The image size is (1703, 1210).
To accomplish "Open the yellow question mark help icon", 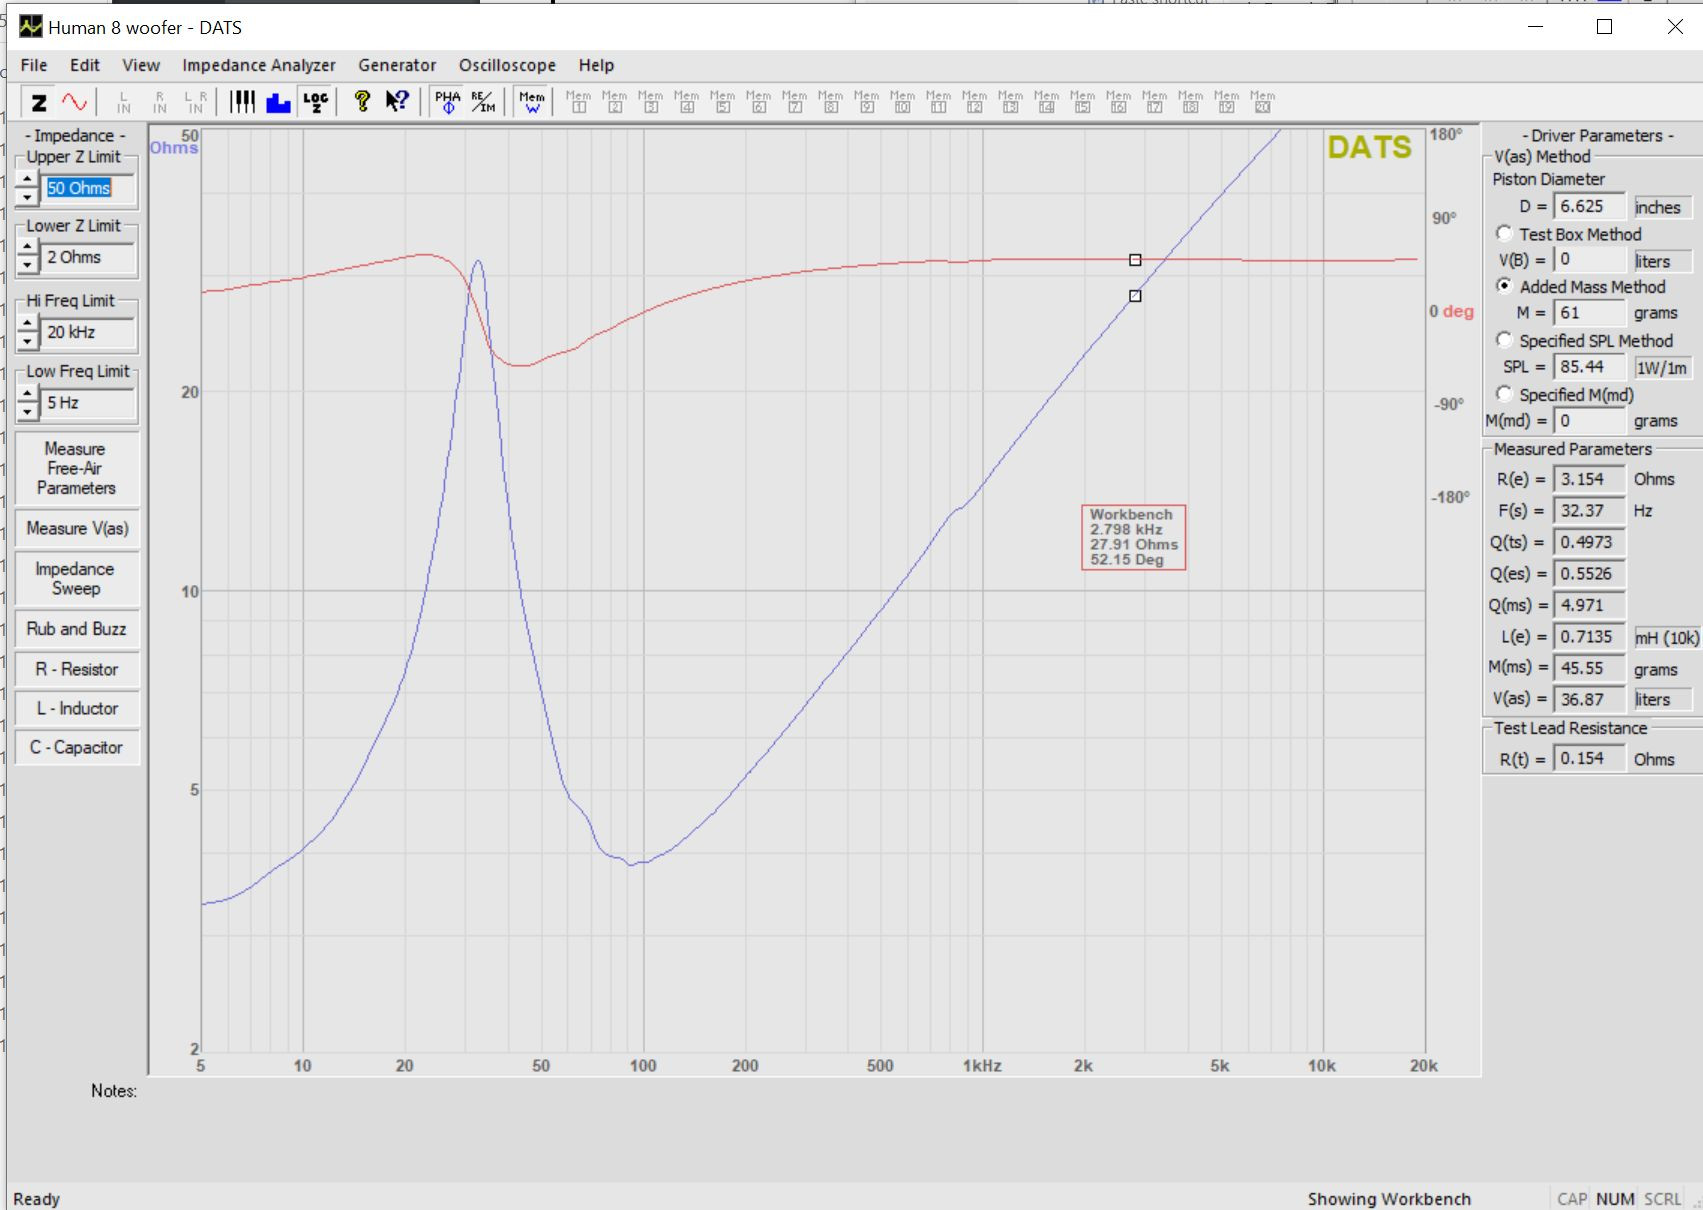I will (362, 102).
